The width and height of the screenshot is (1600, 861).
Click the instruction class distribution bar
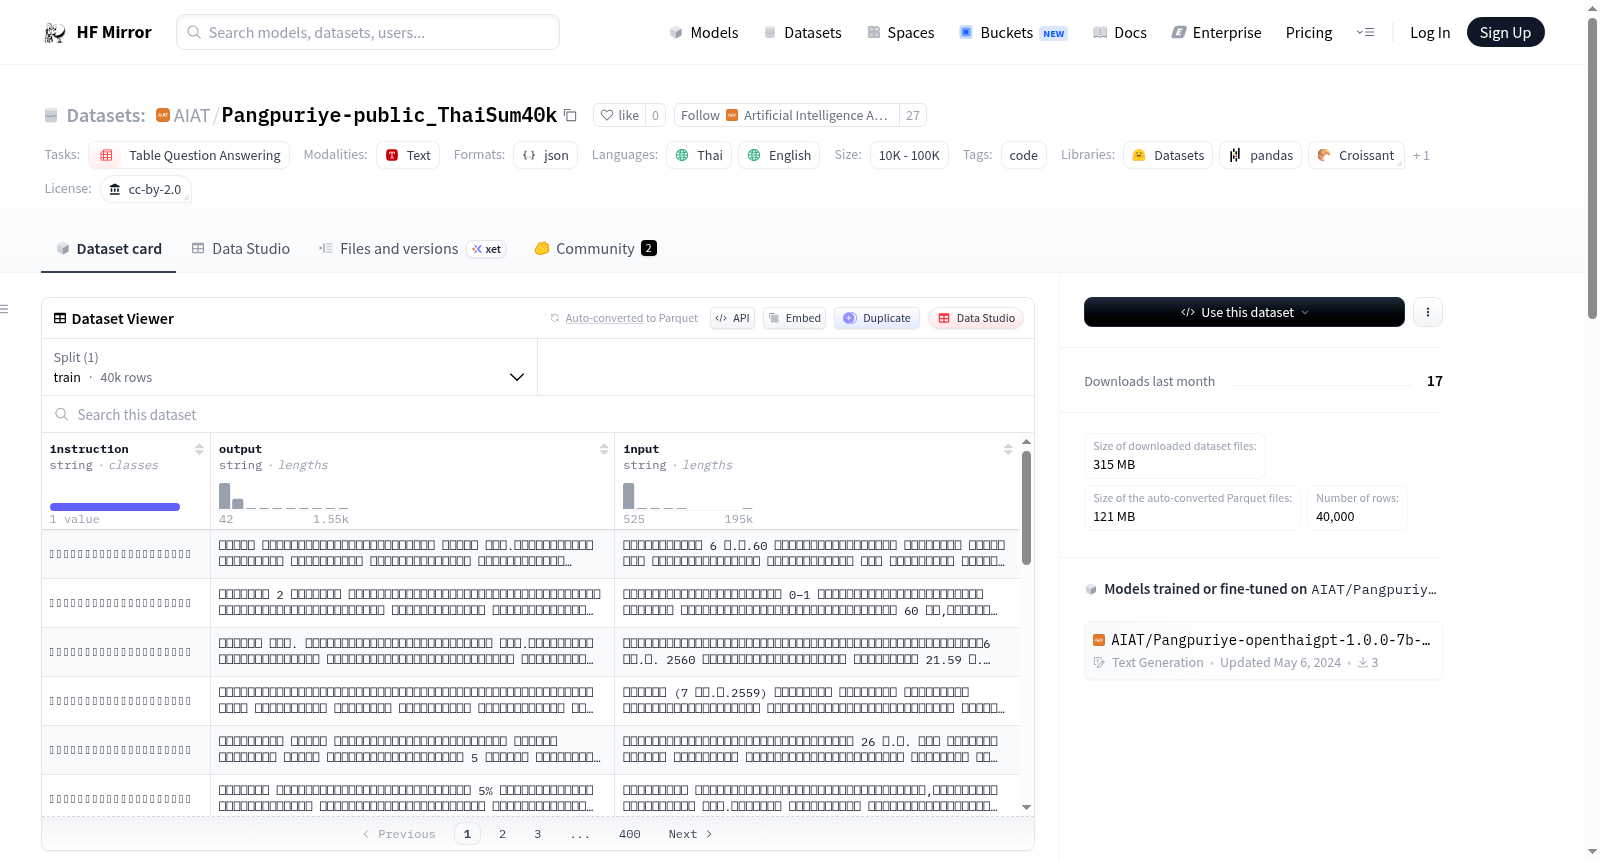[x=115, y=507]
